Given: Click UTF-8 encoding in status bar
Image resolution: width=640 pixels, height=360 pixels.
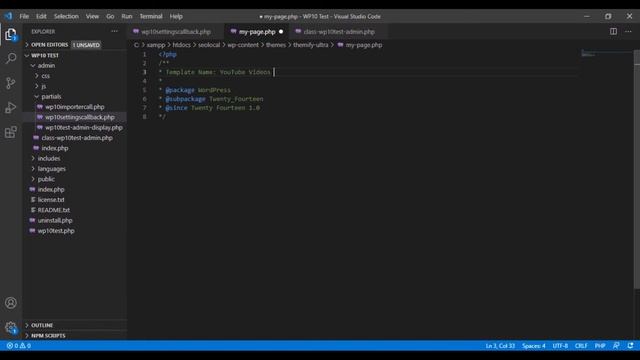Looking at the screenshot, I should (x=560, y=346).
